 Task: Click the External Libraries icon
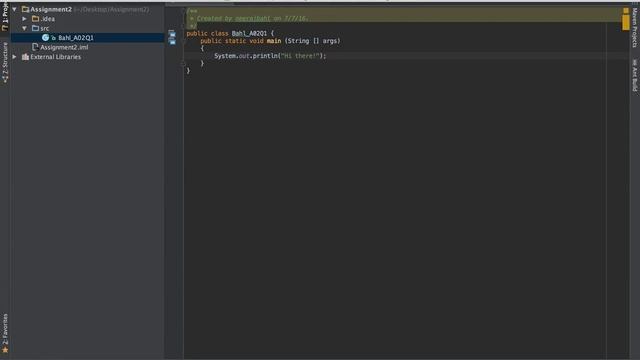coord(25,57)
